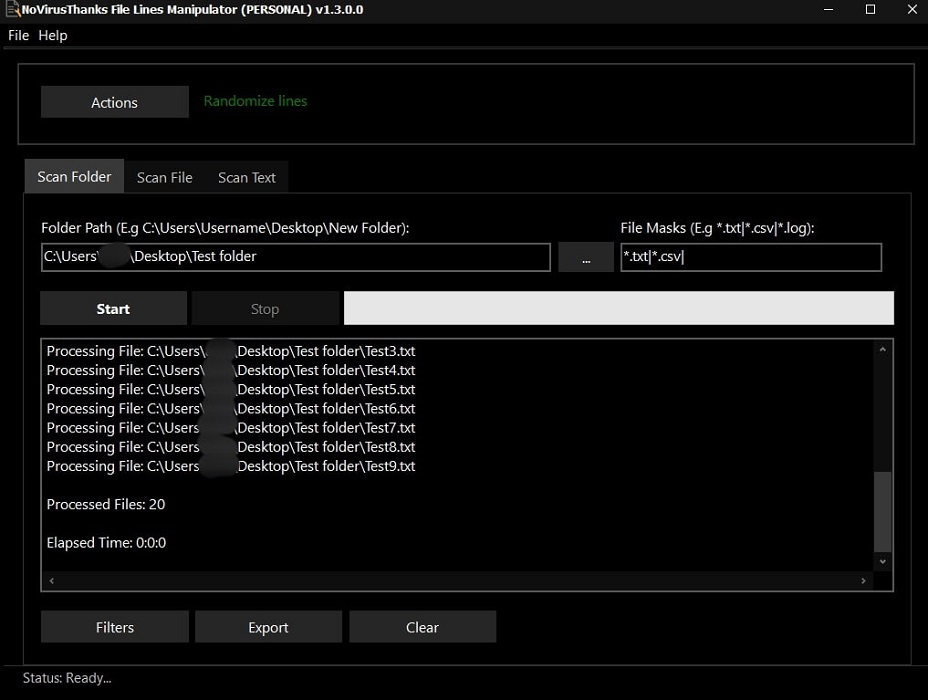Export the processing results
Viewport: 928px width, 700px height.
pyautogui.click(x=268, y=627)
